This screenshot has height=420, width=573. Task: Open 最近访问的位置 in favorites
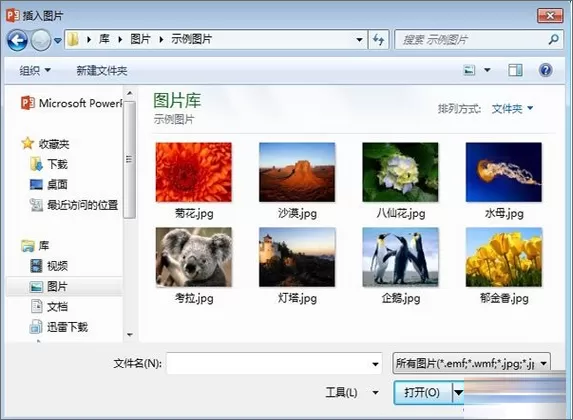click(x=74, y=205)
